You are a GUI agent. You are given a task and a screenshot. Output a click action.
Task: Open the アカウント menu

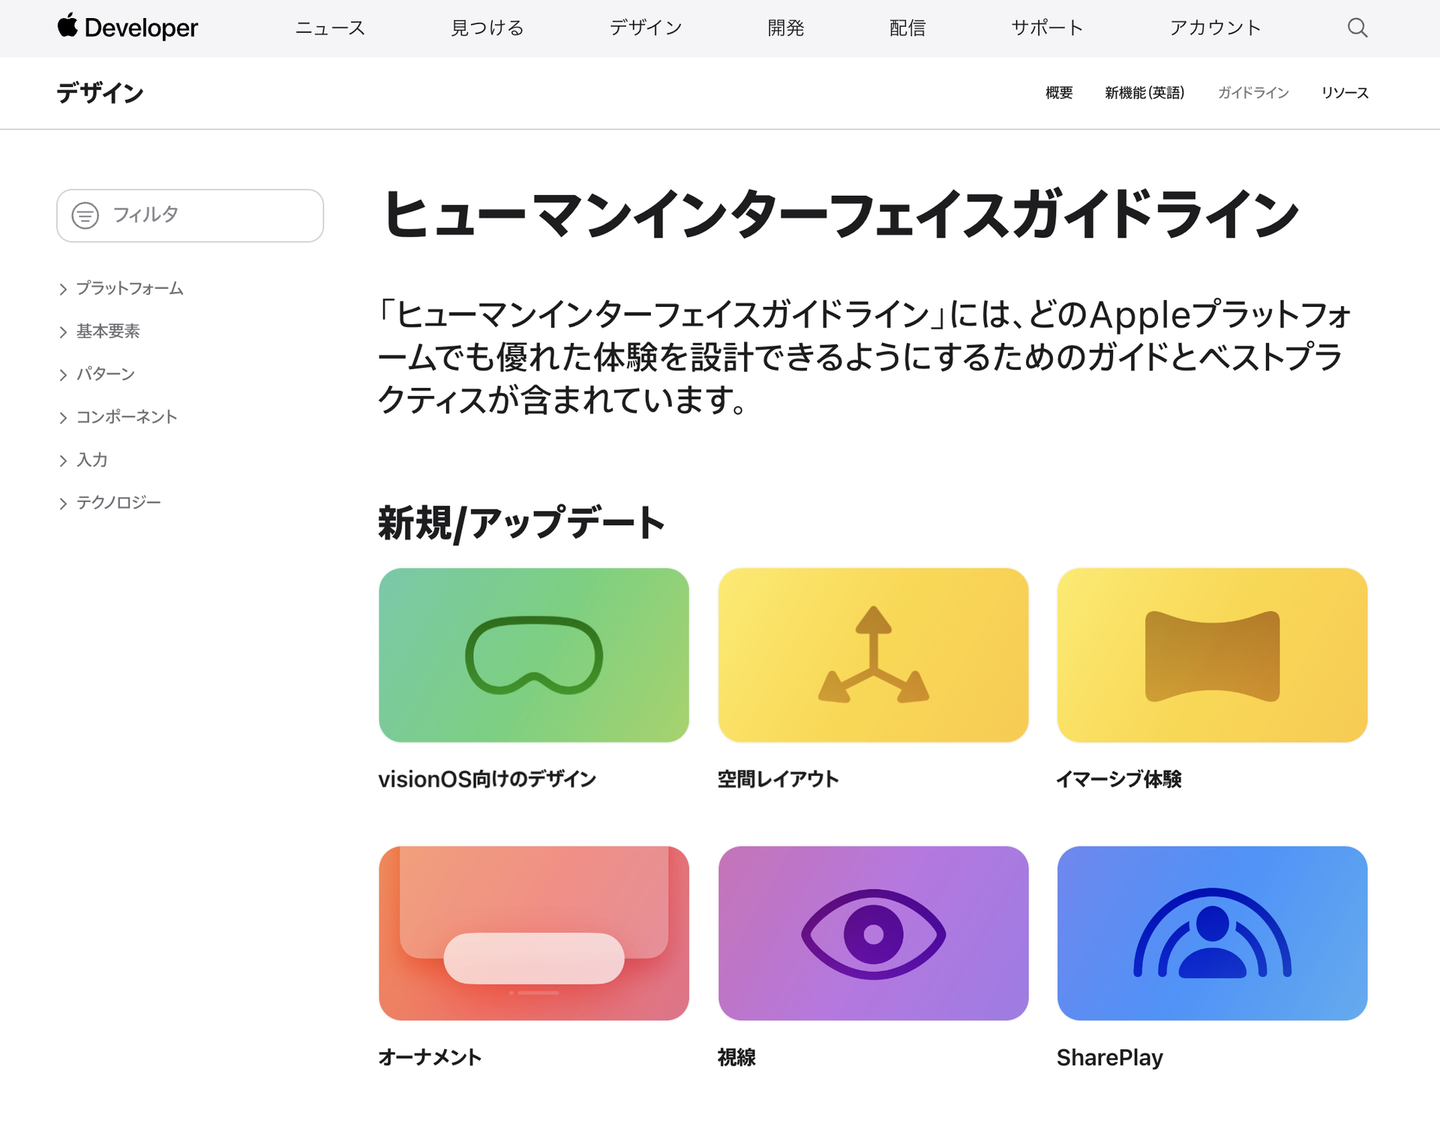(1215, 28)
